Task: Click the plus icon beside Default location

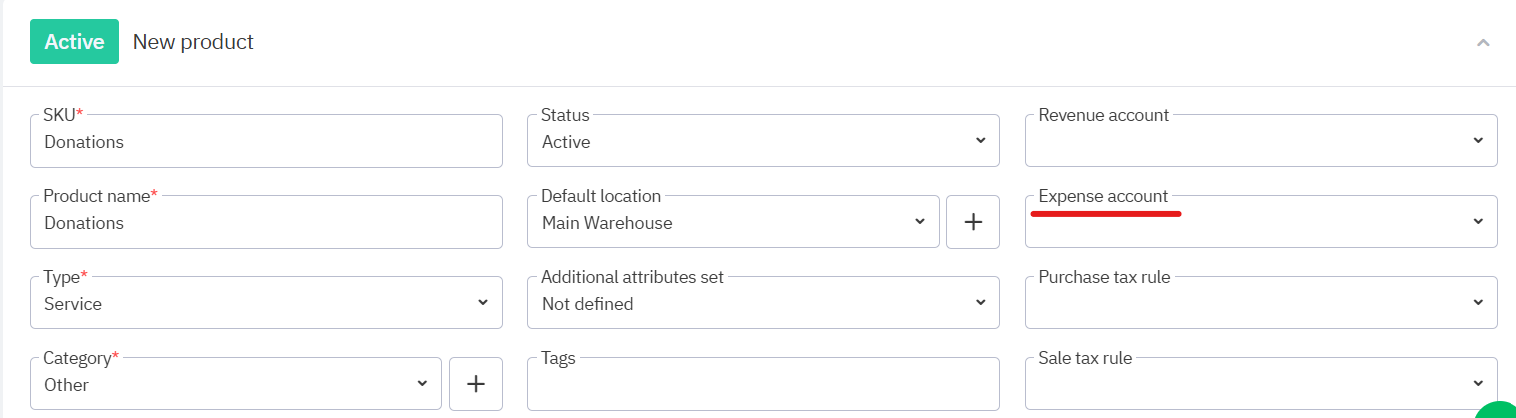Action: [x=973, y=222]
